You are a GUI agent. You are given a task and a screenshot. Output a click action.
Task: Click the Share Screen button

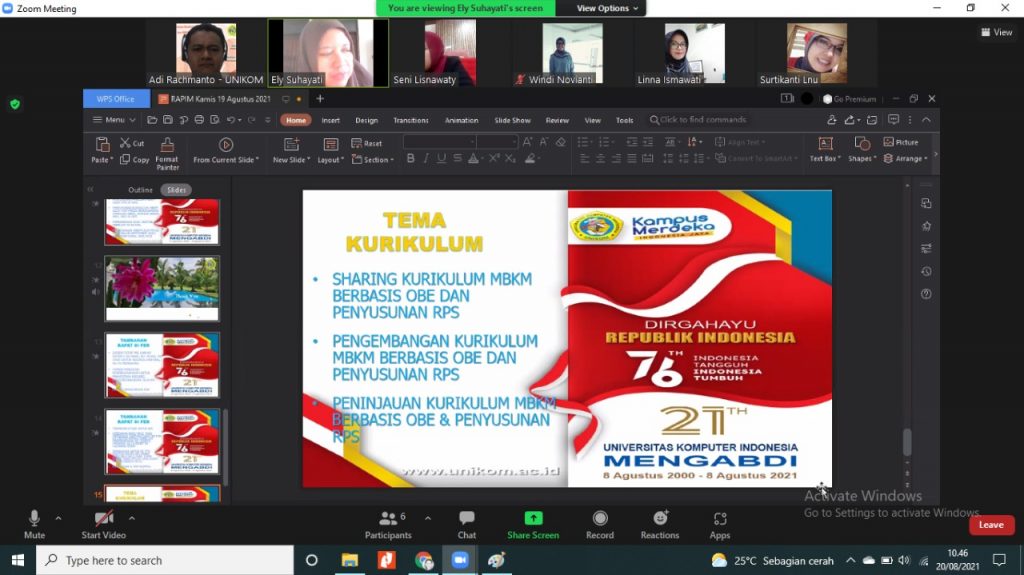point(533,525)
